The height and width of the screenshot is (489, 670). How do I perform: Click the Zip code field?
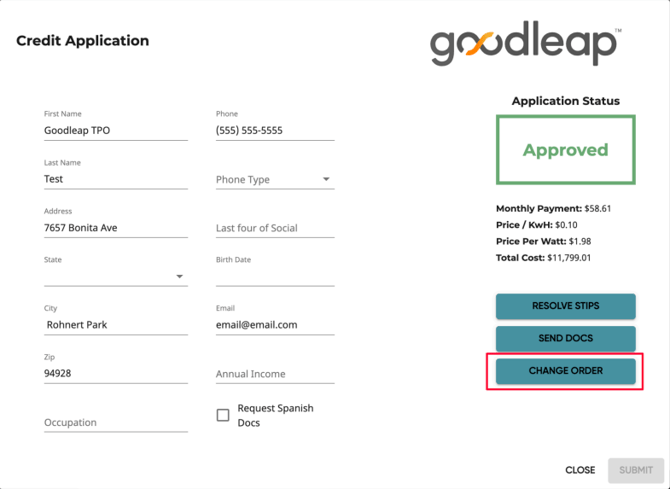(115, 373)
